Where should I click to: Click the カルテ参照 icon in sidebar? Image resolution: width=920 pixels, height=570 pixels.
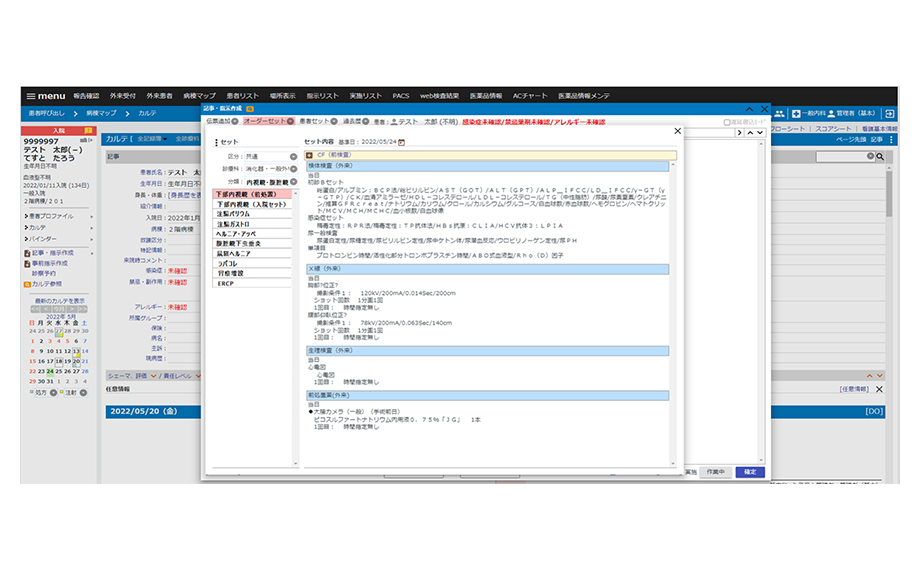click(x=26, y=284)
